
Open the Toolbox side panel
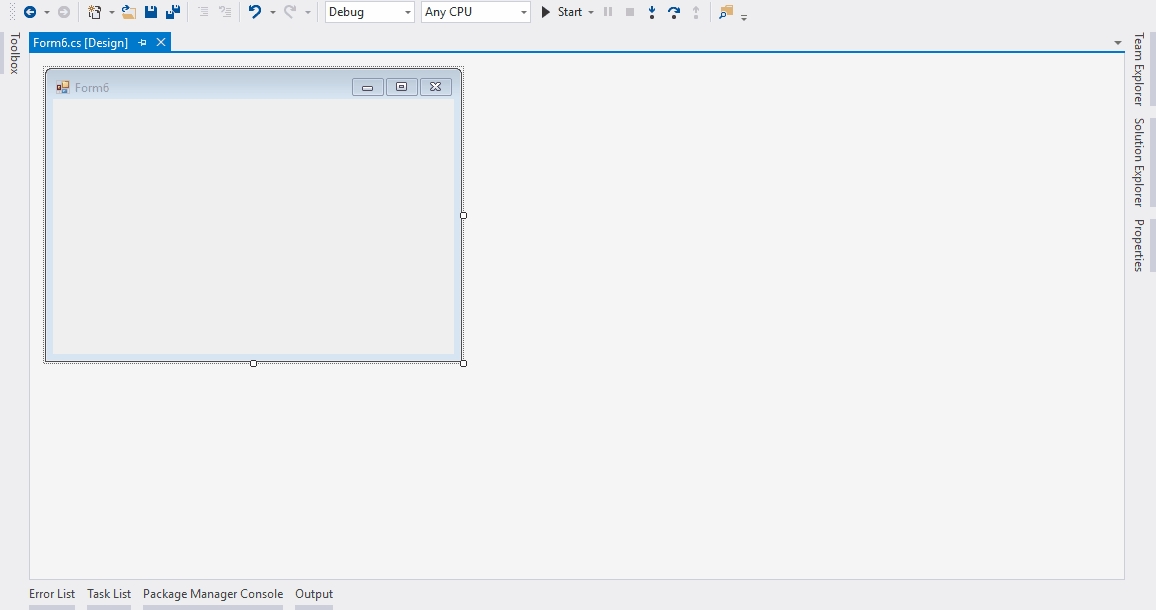[14, 53]
